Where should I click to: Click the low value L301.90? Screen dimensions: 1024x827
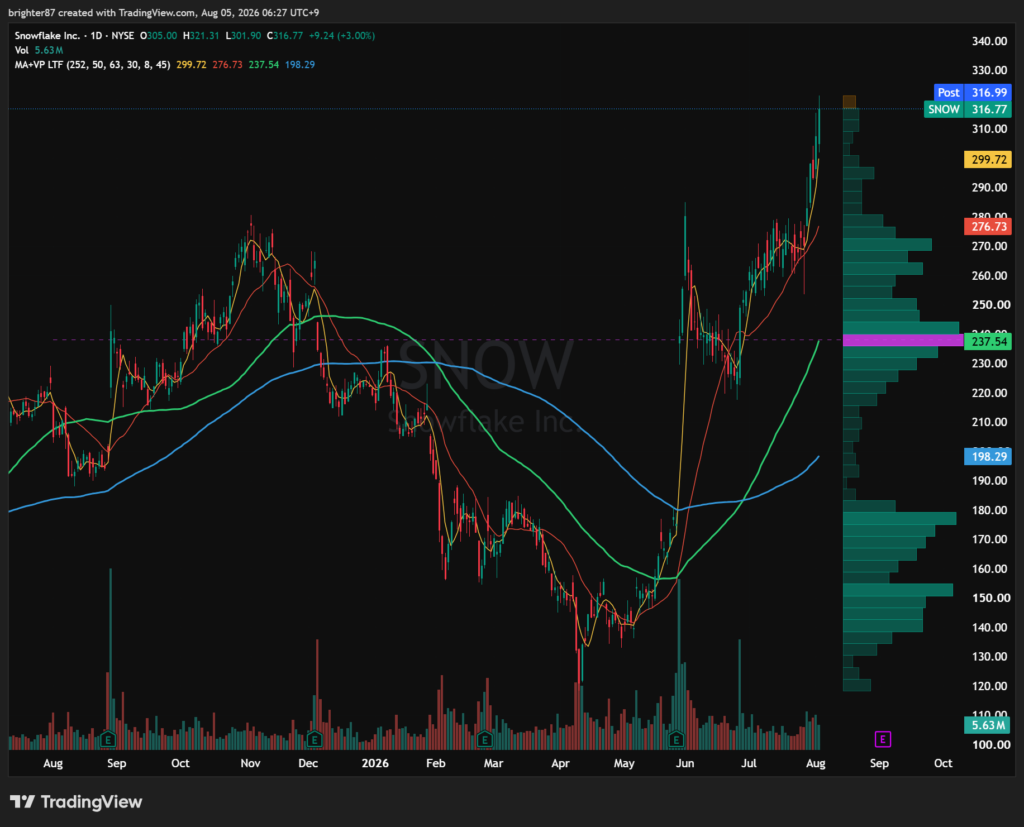pyautogui.click(x=243, y=36)
